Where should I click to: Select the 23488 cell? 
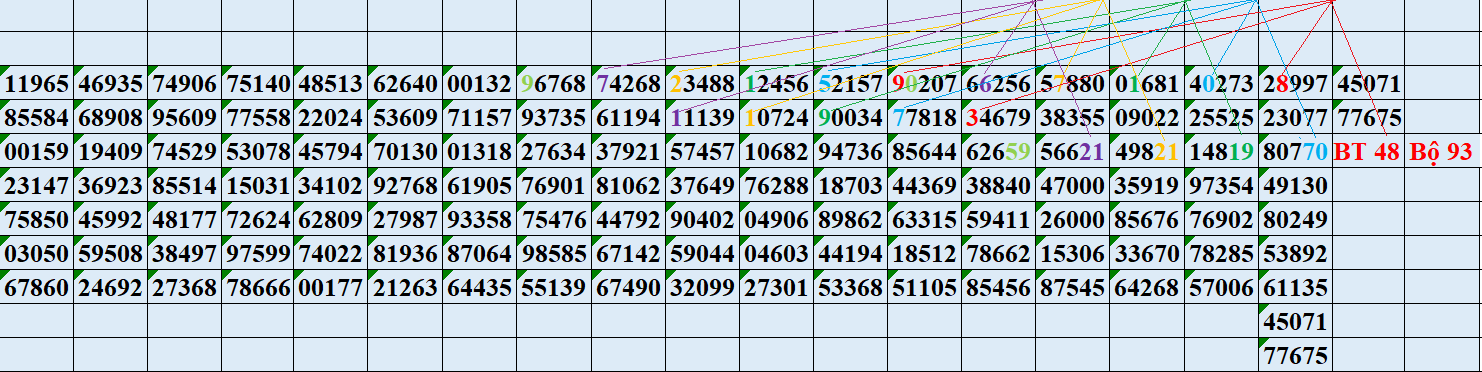pyautogui.click(x=702, y=84)
